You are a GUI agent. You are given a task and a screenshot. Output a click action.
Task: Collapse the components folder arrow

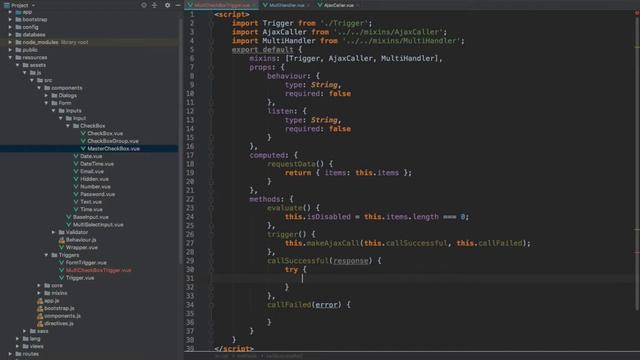(39, 88)
